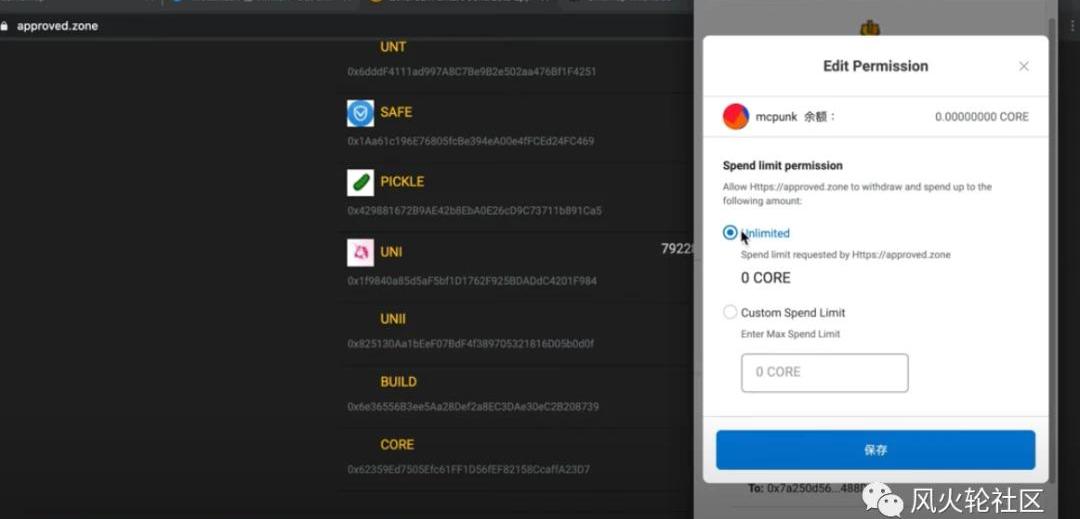Screen dimensions: 1080x519
Task: Close the Edit Permission dialog
Action: [1024, 66]
